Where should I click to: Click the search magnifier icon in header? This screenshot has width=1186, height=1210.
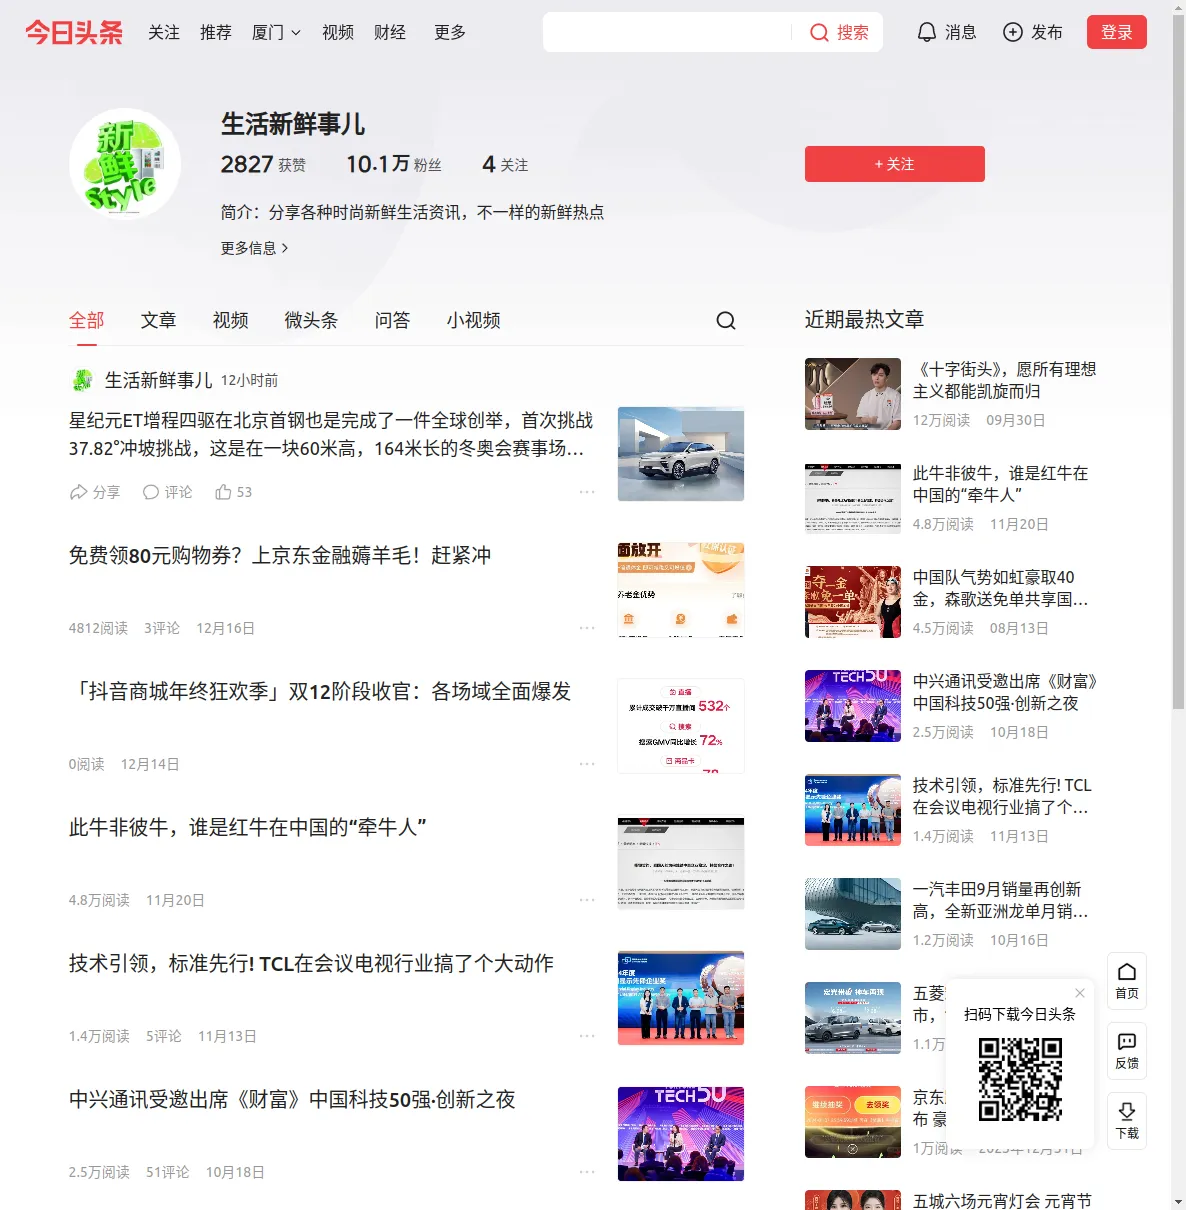(819, 33)
